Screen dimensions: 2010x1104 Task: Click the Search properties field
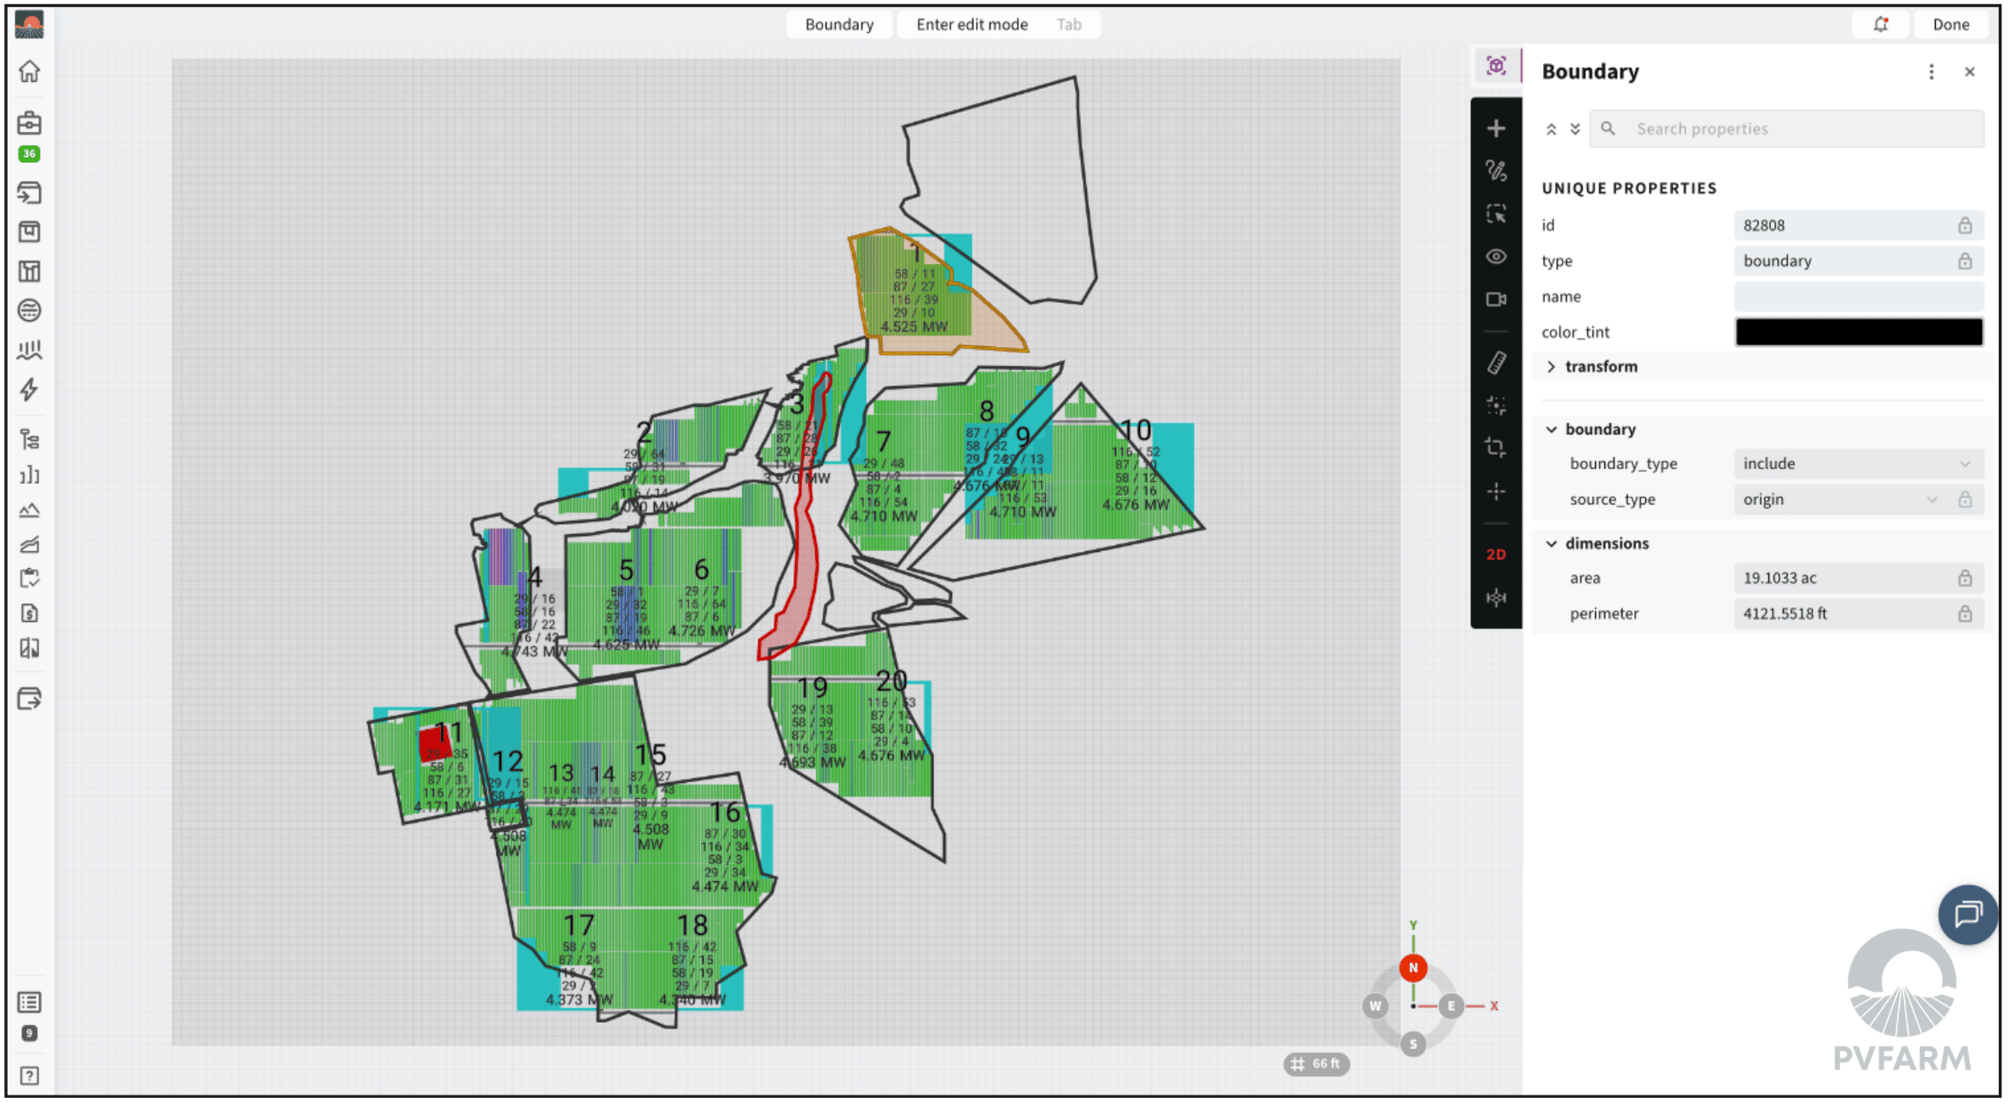click(x=1786, y=129)
